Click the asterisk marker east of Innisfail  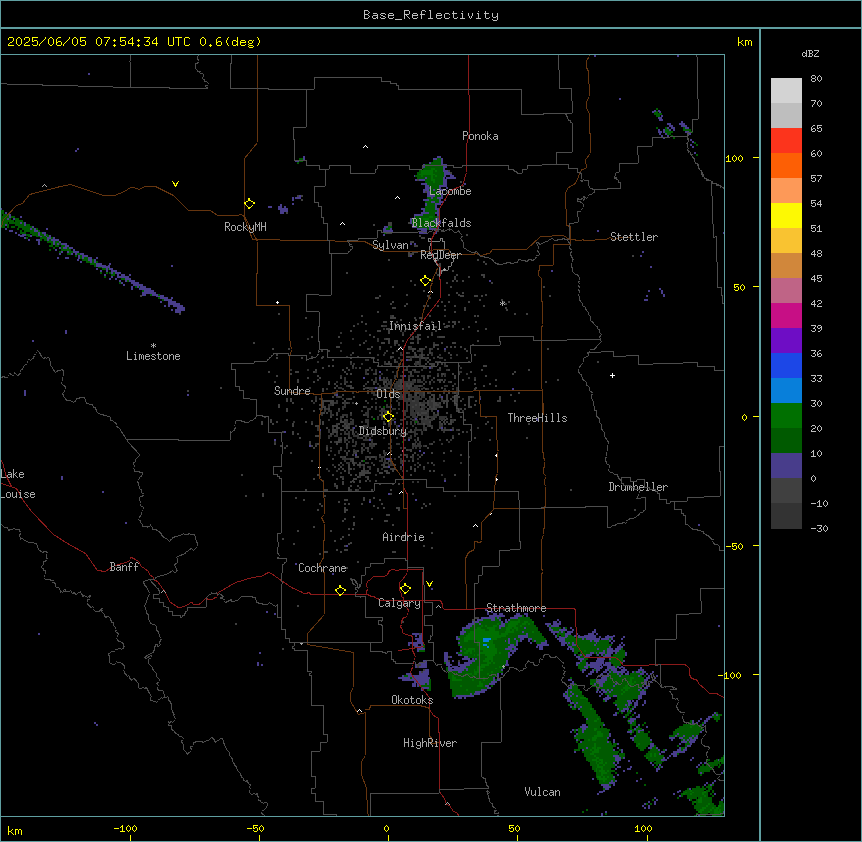502,303
